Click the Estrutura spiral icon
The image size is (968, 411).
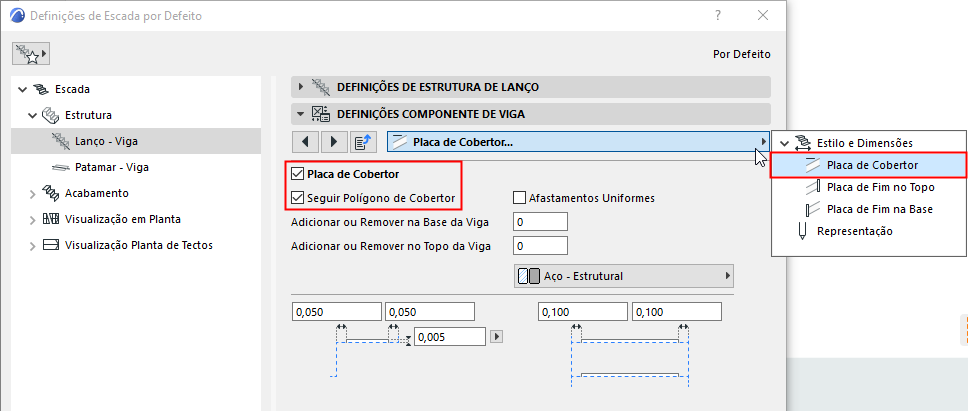pyautogui.click(x=51, y=115)
